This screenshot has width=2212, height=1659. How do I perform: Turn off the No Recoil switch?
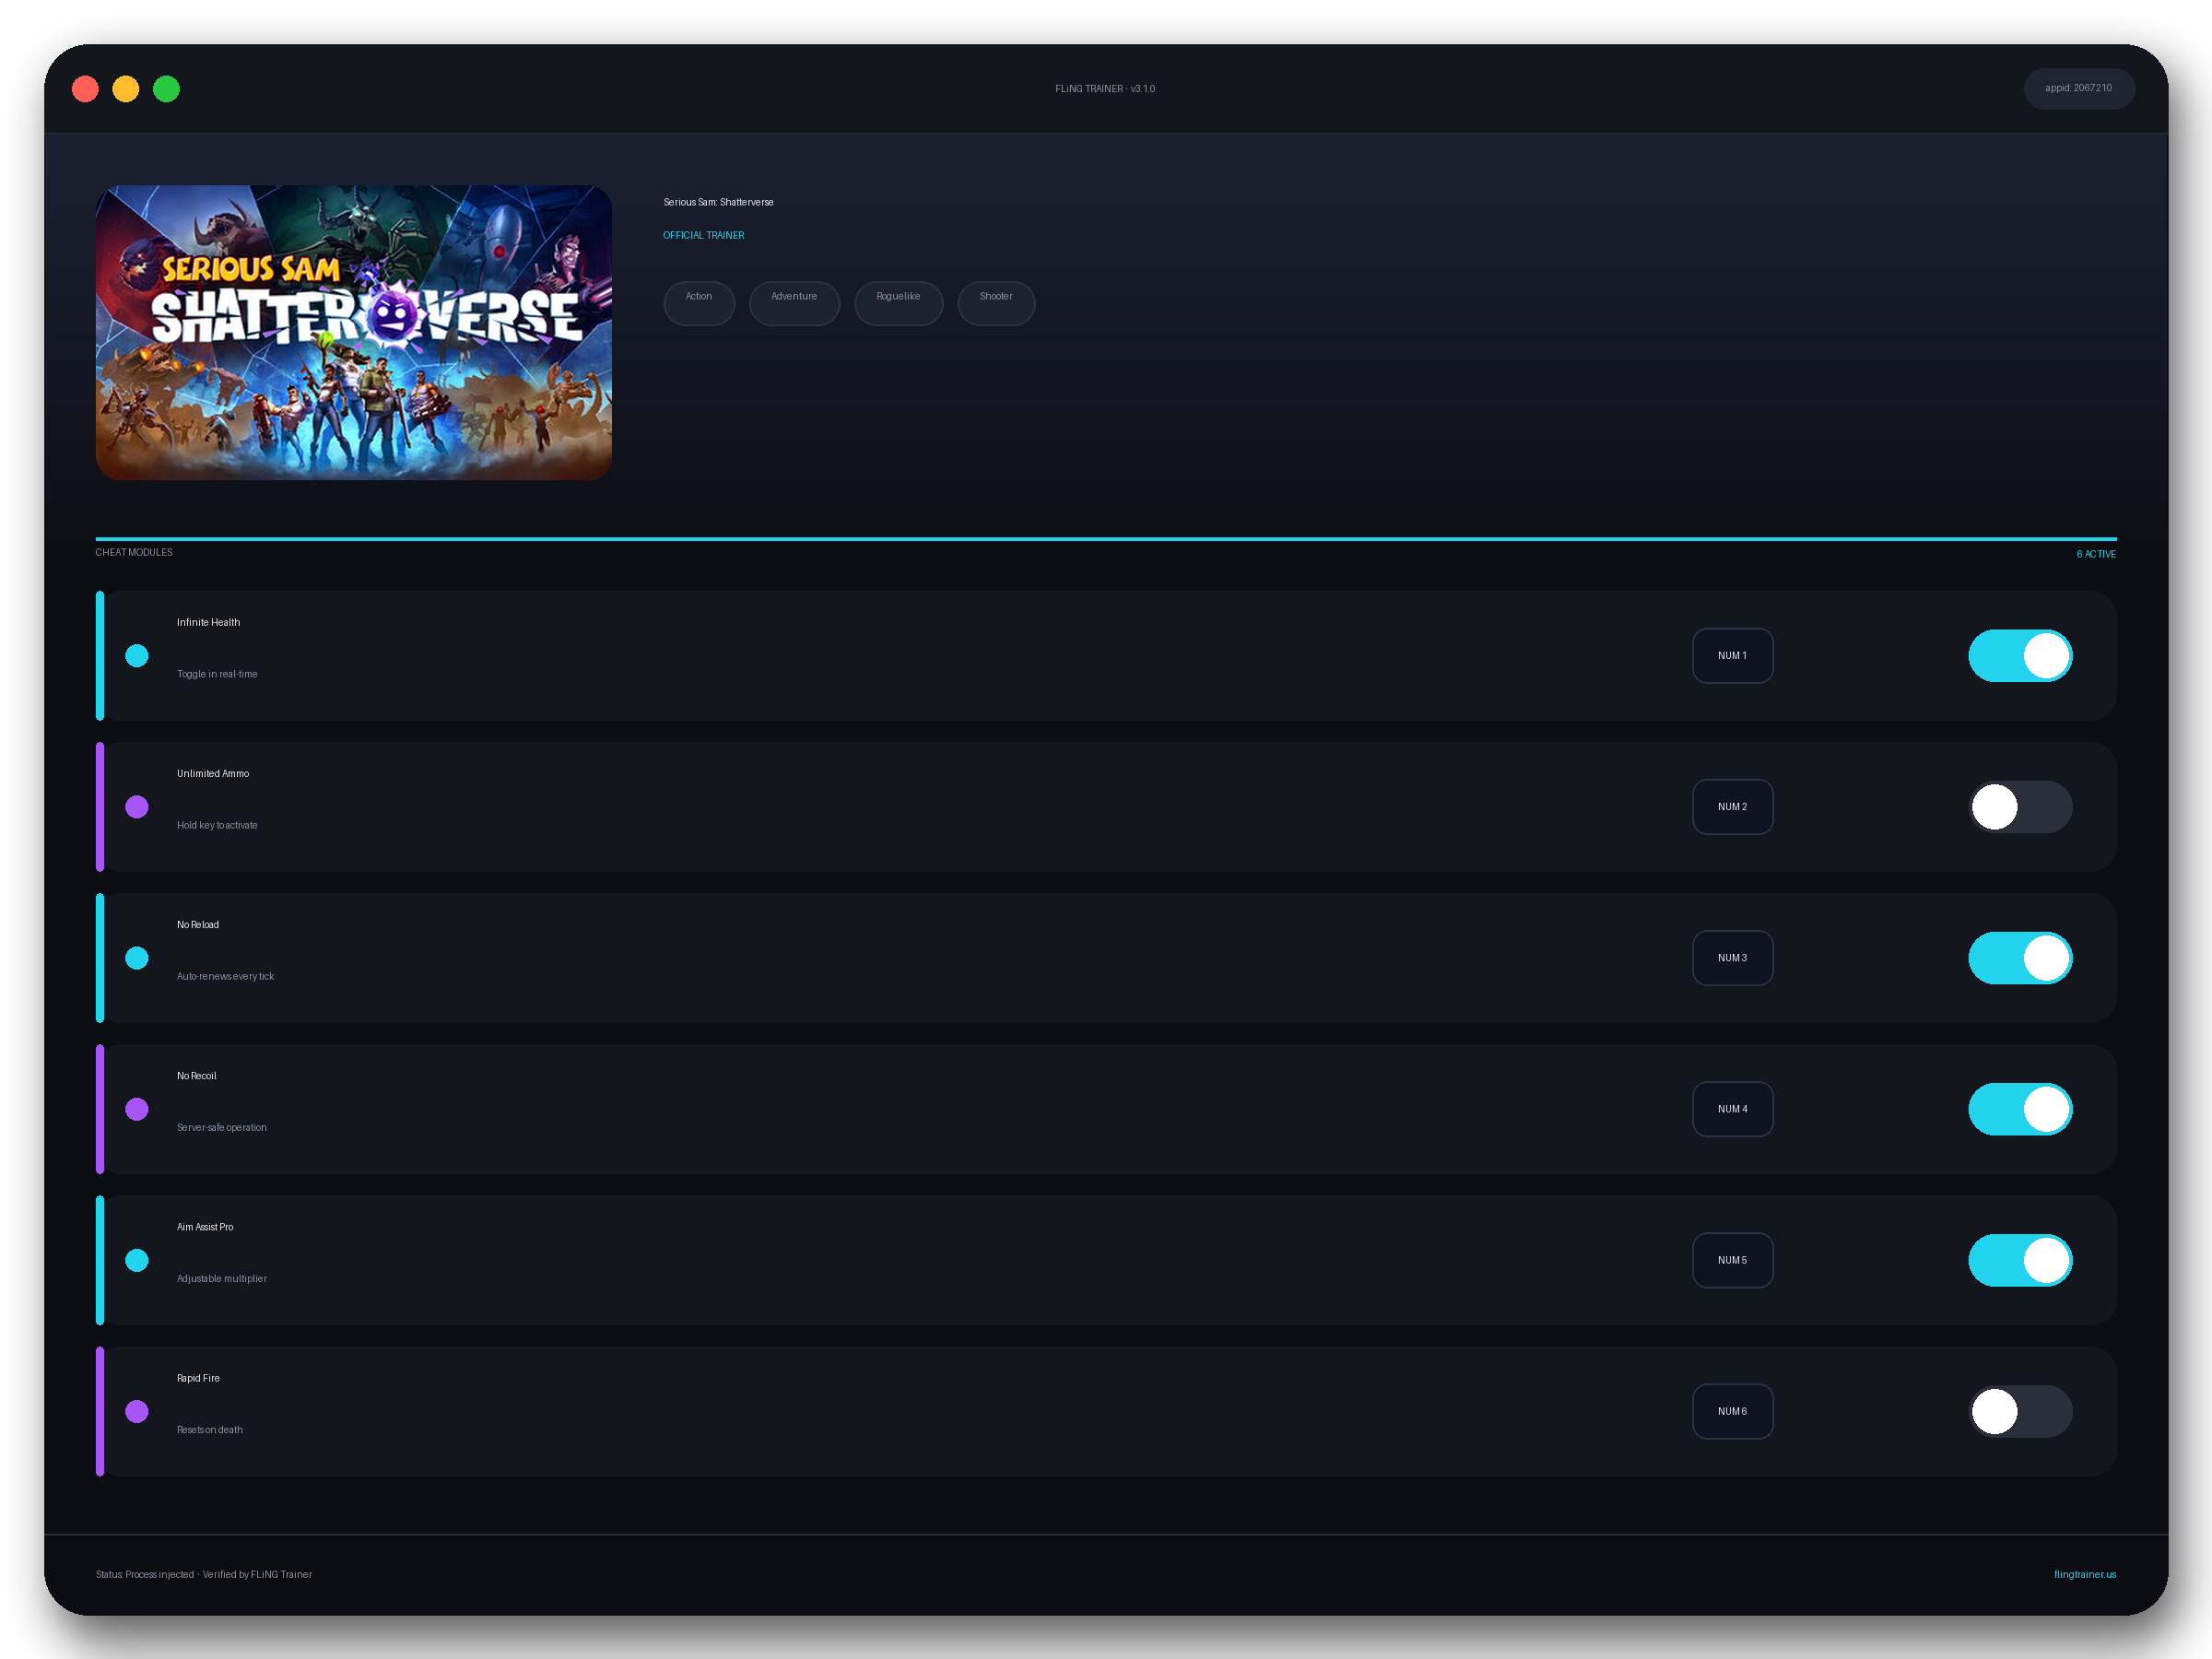point(2020,1109)
